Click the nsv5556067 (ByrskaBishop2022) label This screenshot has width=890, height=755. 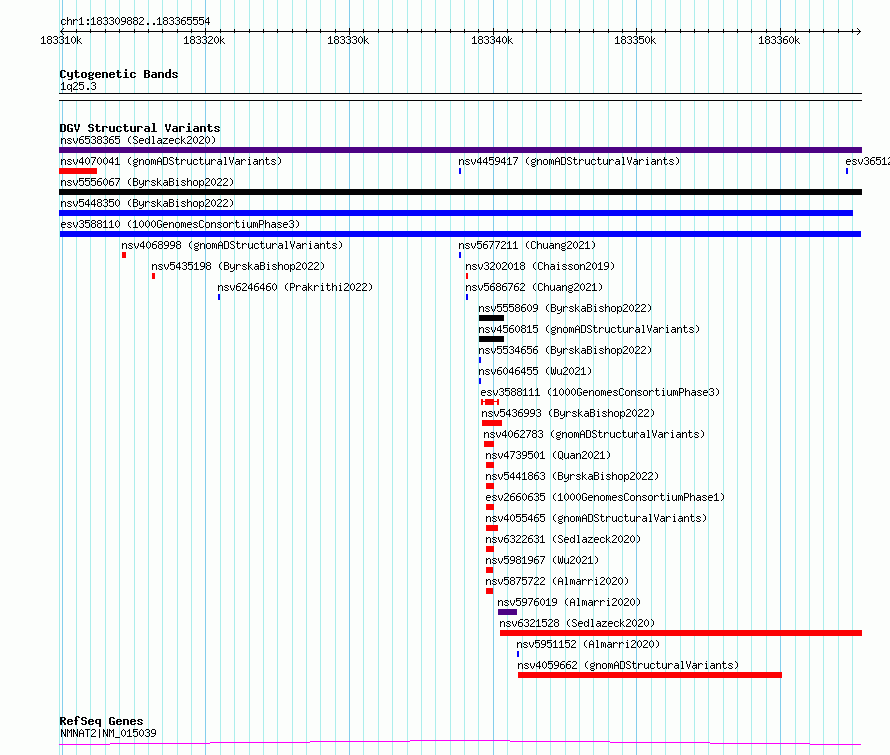147,182
